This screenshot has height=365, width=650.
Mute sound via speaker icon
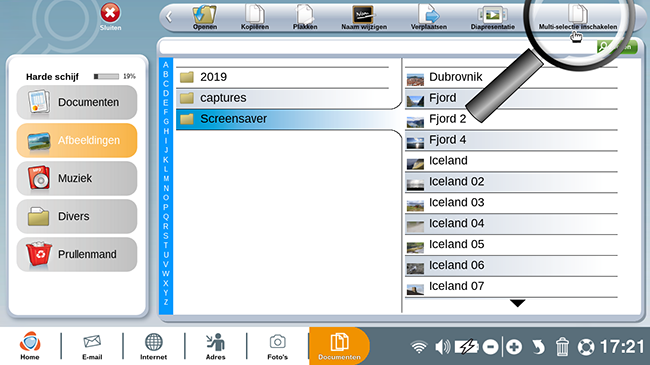click(442, 347)
